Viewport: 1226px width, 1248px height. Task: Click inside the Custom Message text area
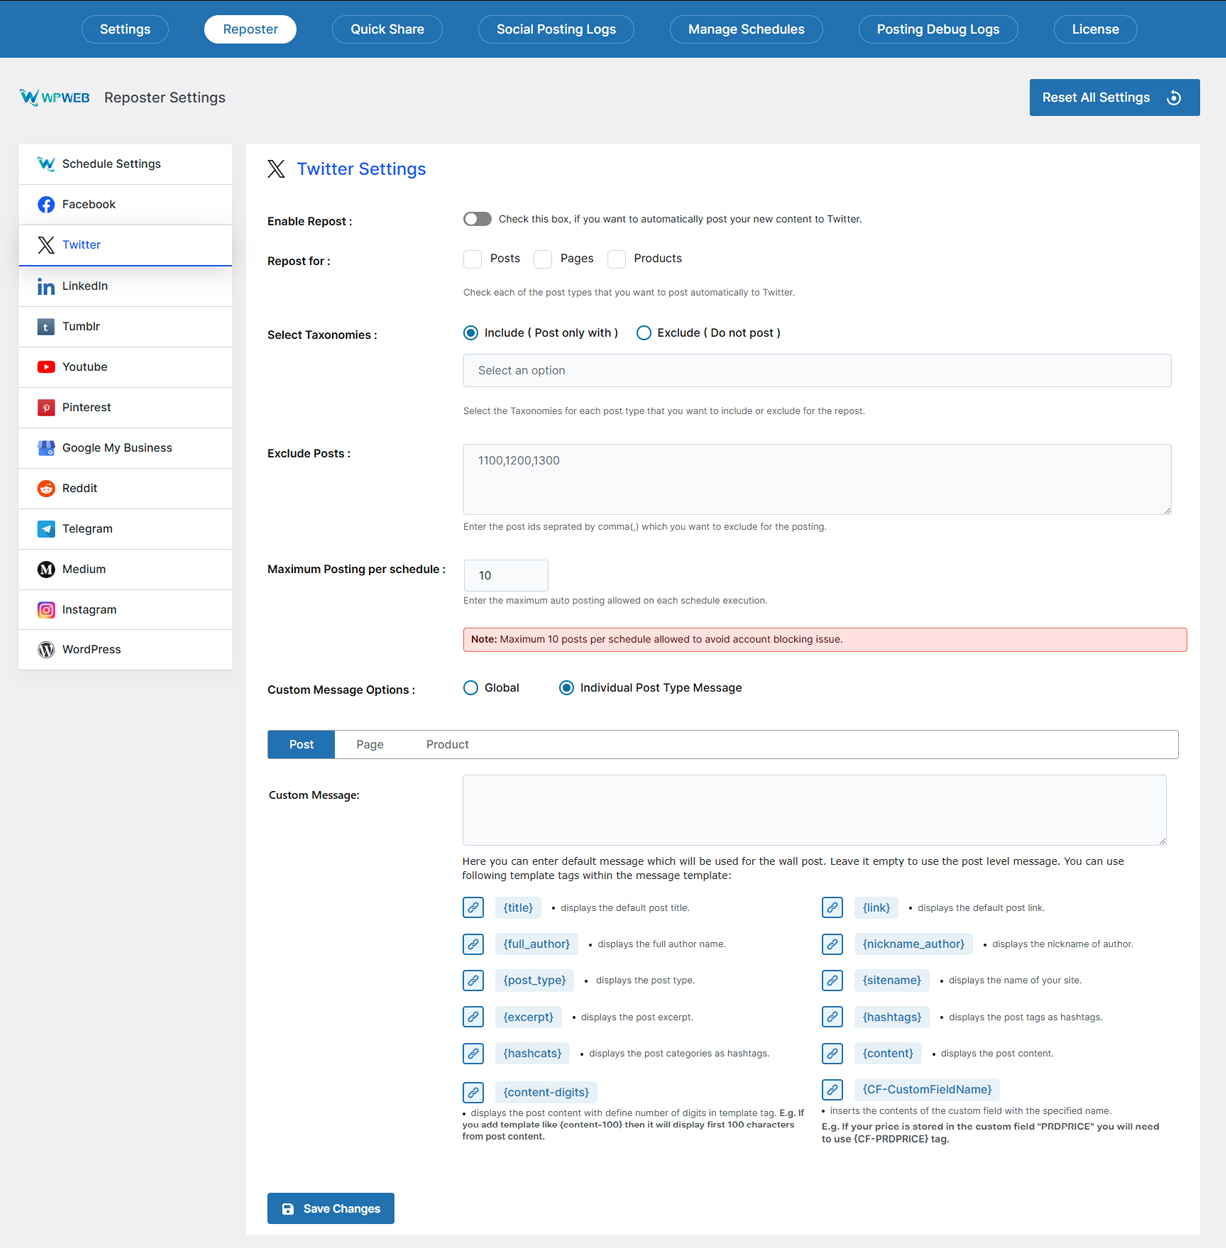(813, 810)
